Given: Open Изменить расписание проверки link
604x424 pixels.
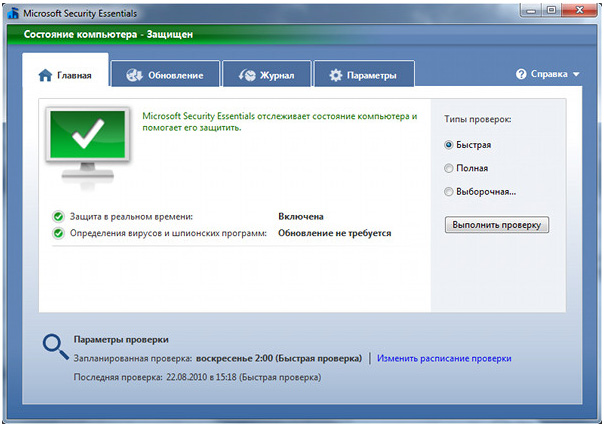Looking at the screenshot, I should tap(444, 358).
